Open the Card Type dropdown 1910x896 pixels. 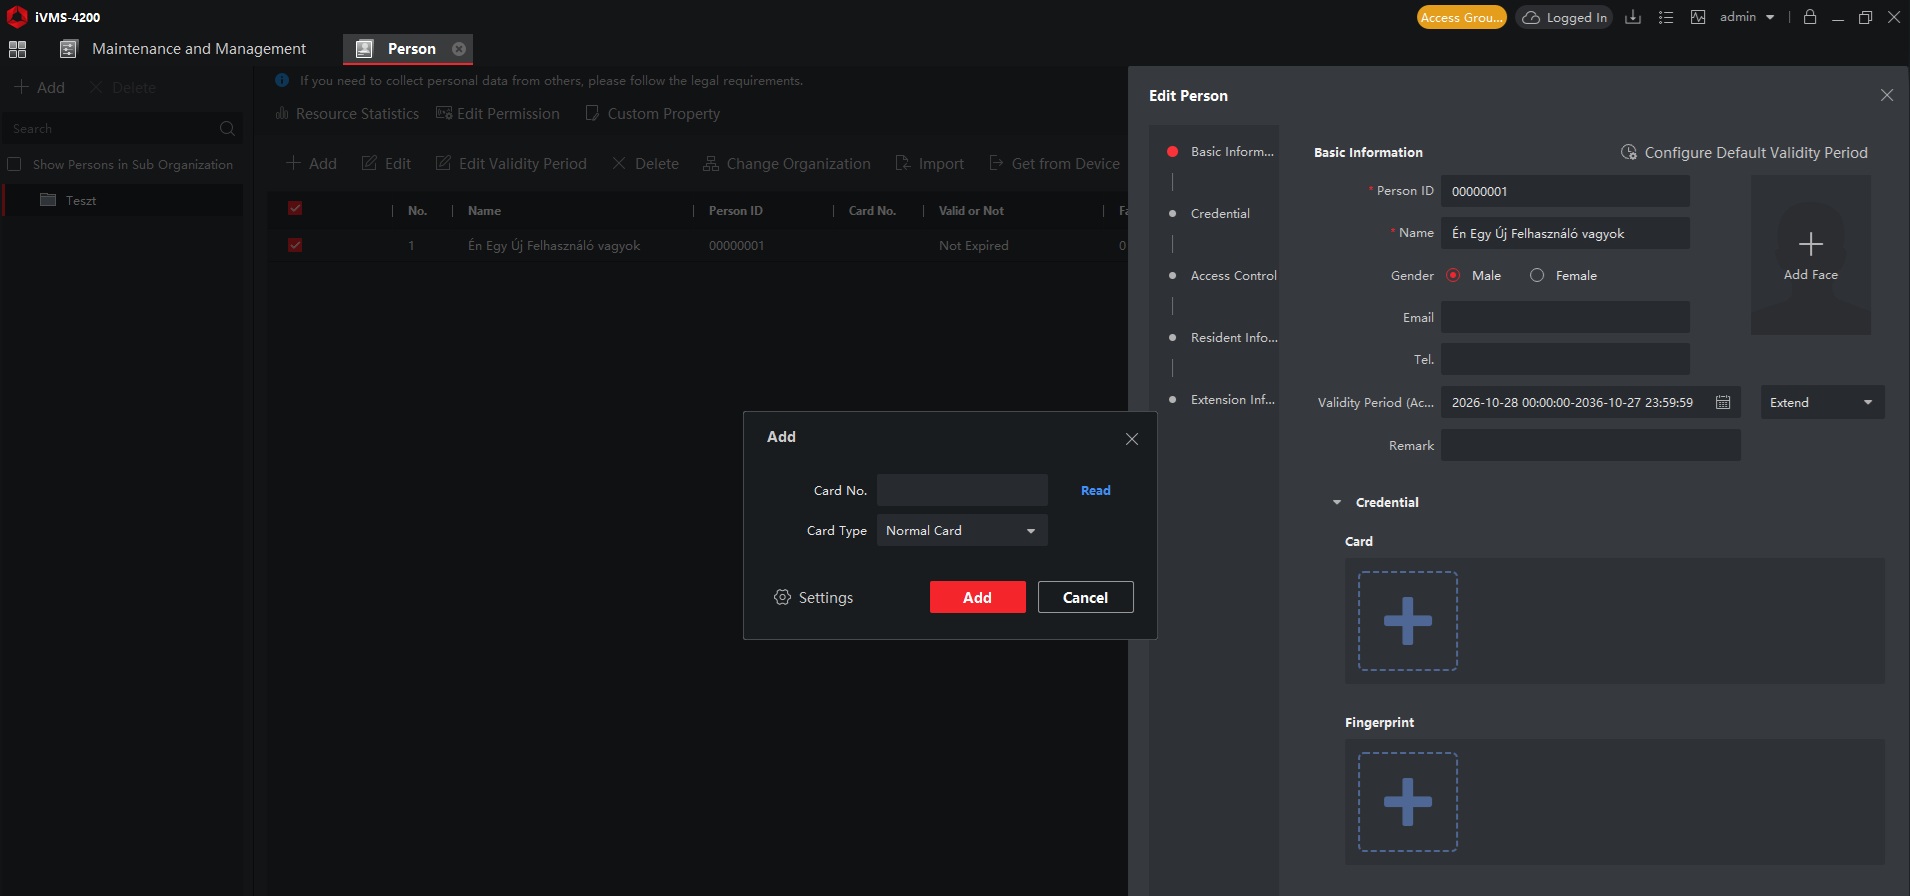coord(962,530)
